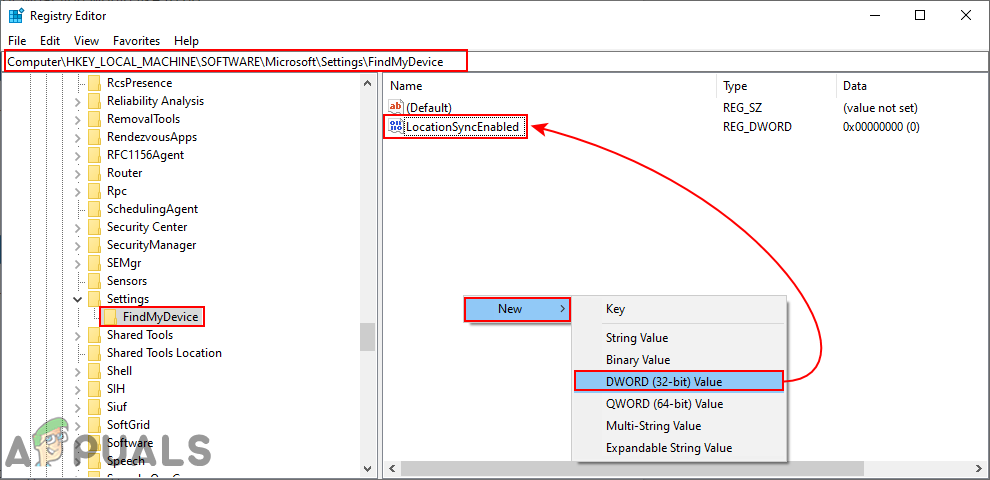The image size is (990, 480).
Task: Choose DWORD (32-bit) Value
Action: tap(679, 381)
